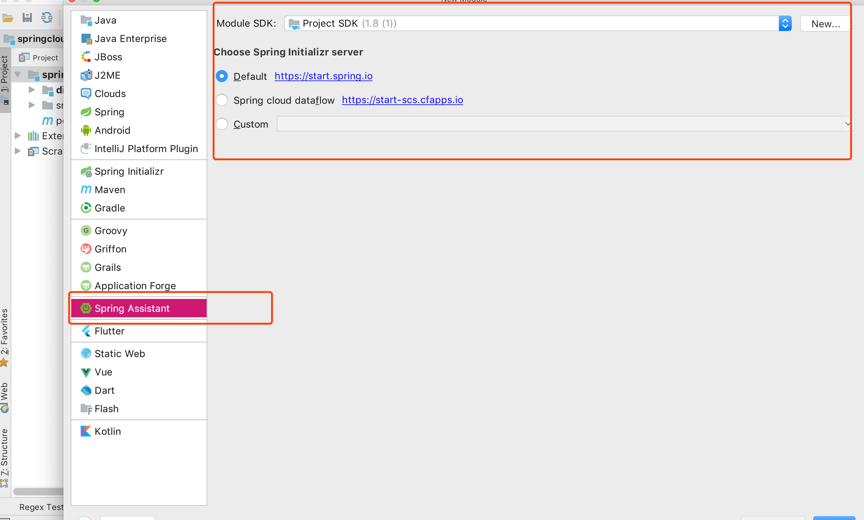Viewport: 864px width, 520px height.
Task: Open the Regex Tester bottom tab
Action: tap(39, 507)
